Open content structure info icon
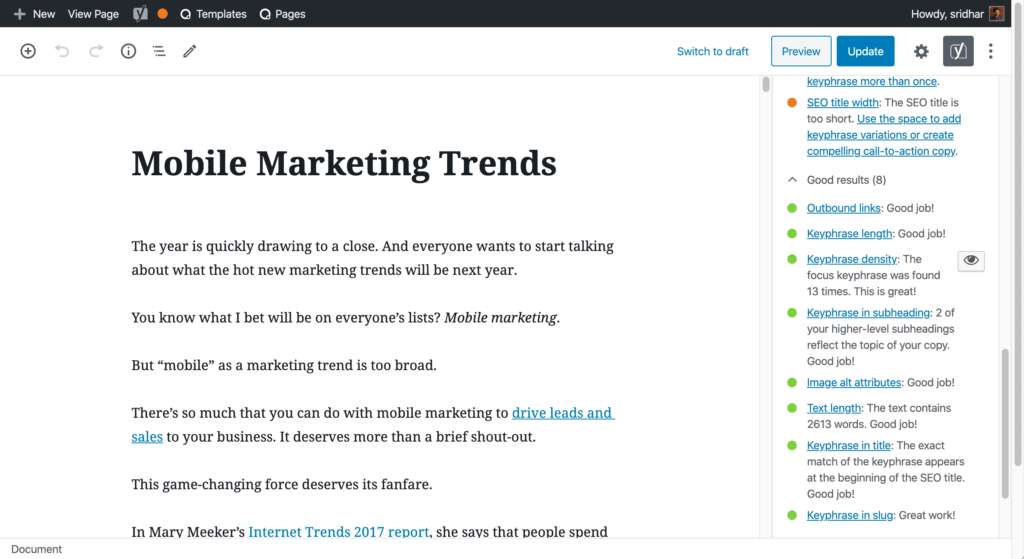 point(128,51)
